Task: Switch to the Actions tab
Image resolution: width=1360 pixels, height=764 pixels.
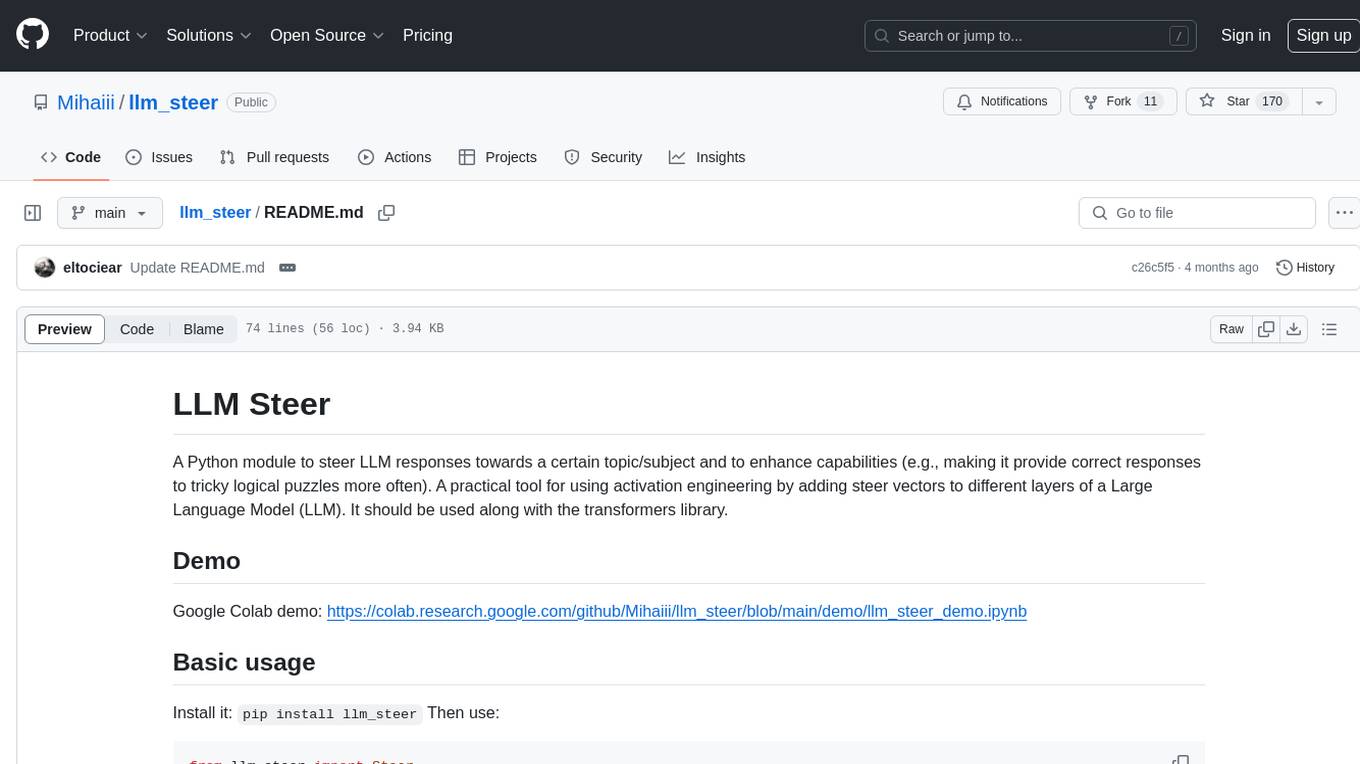Action: tap(394, 157)
